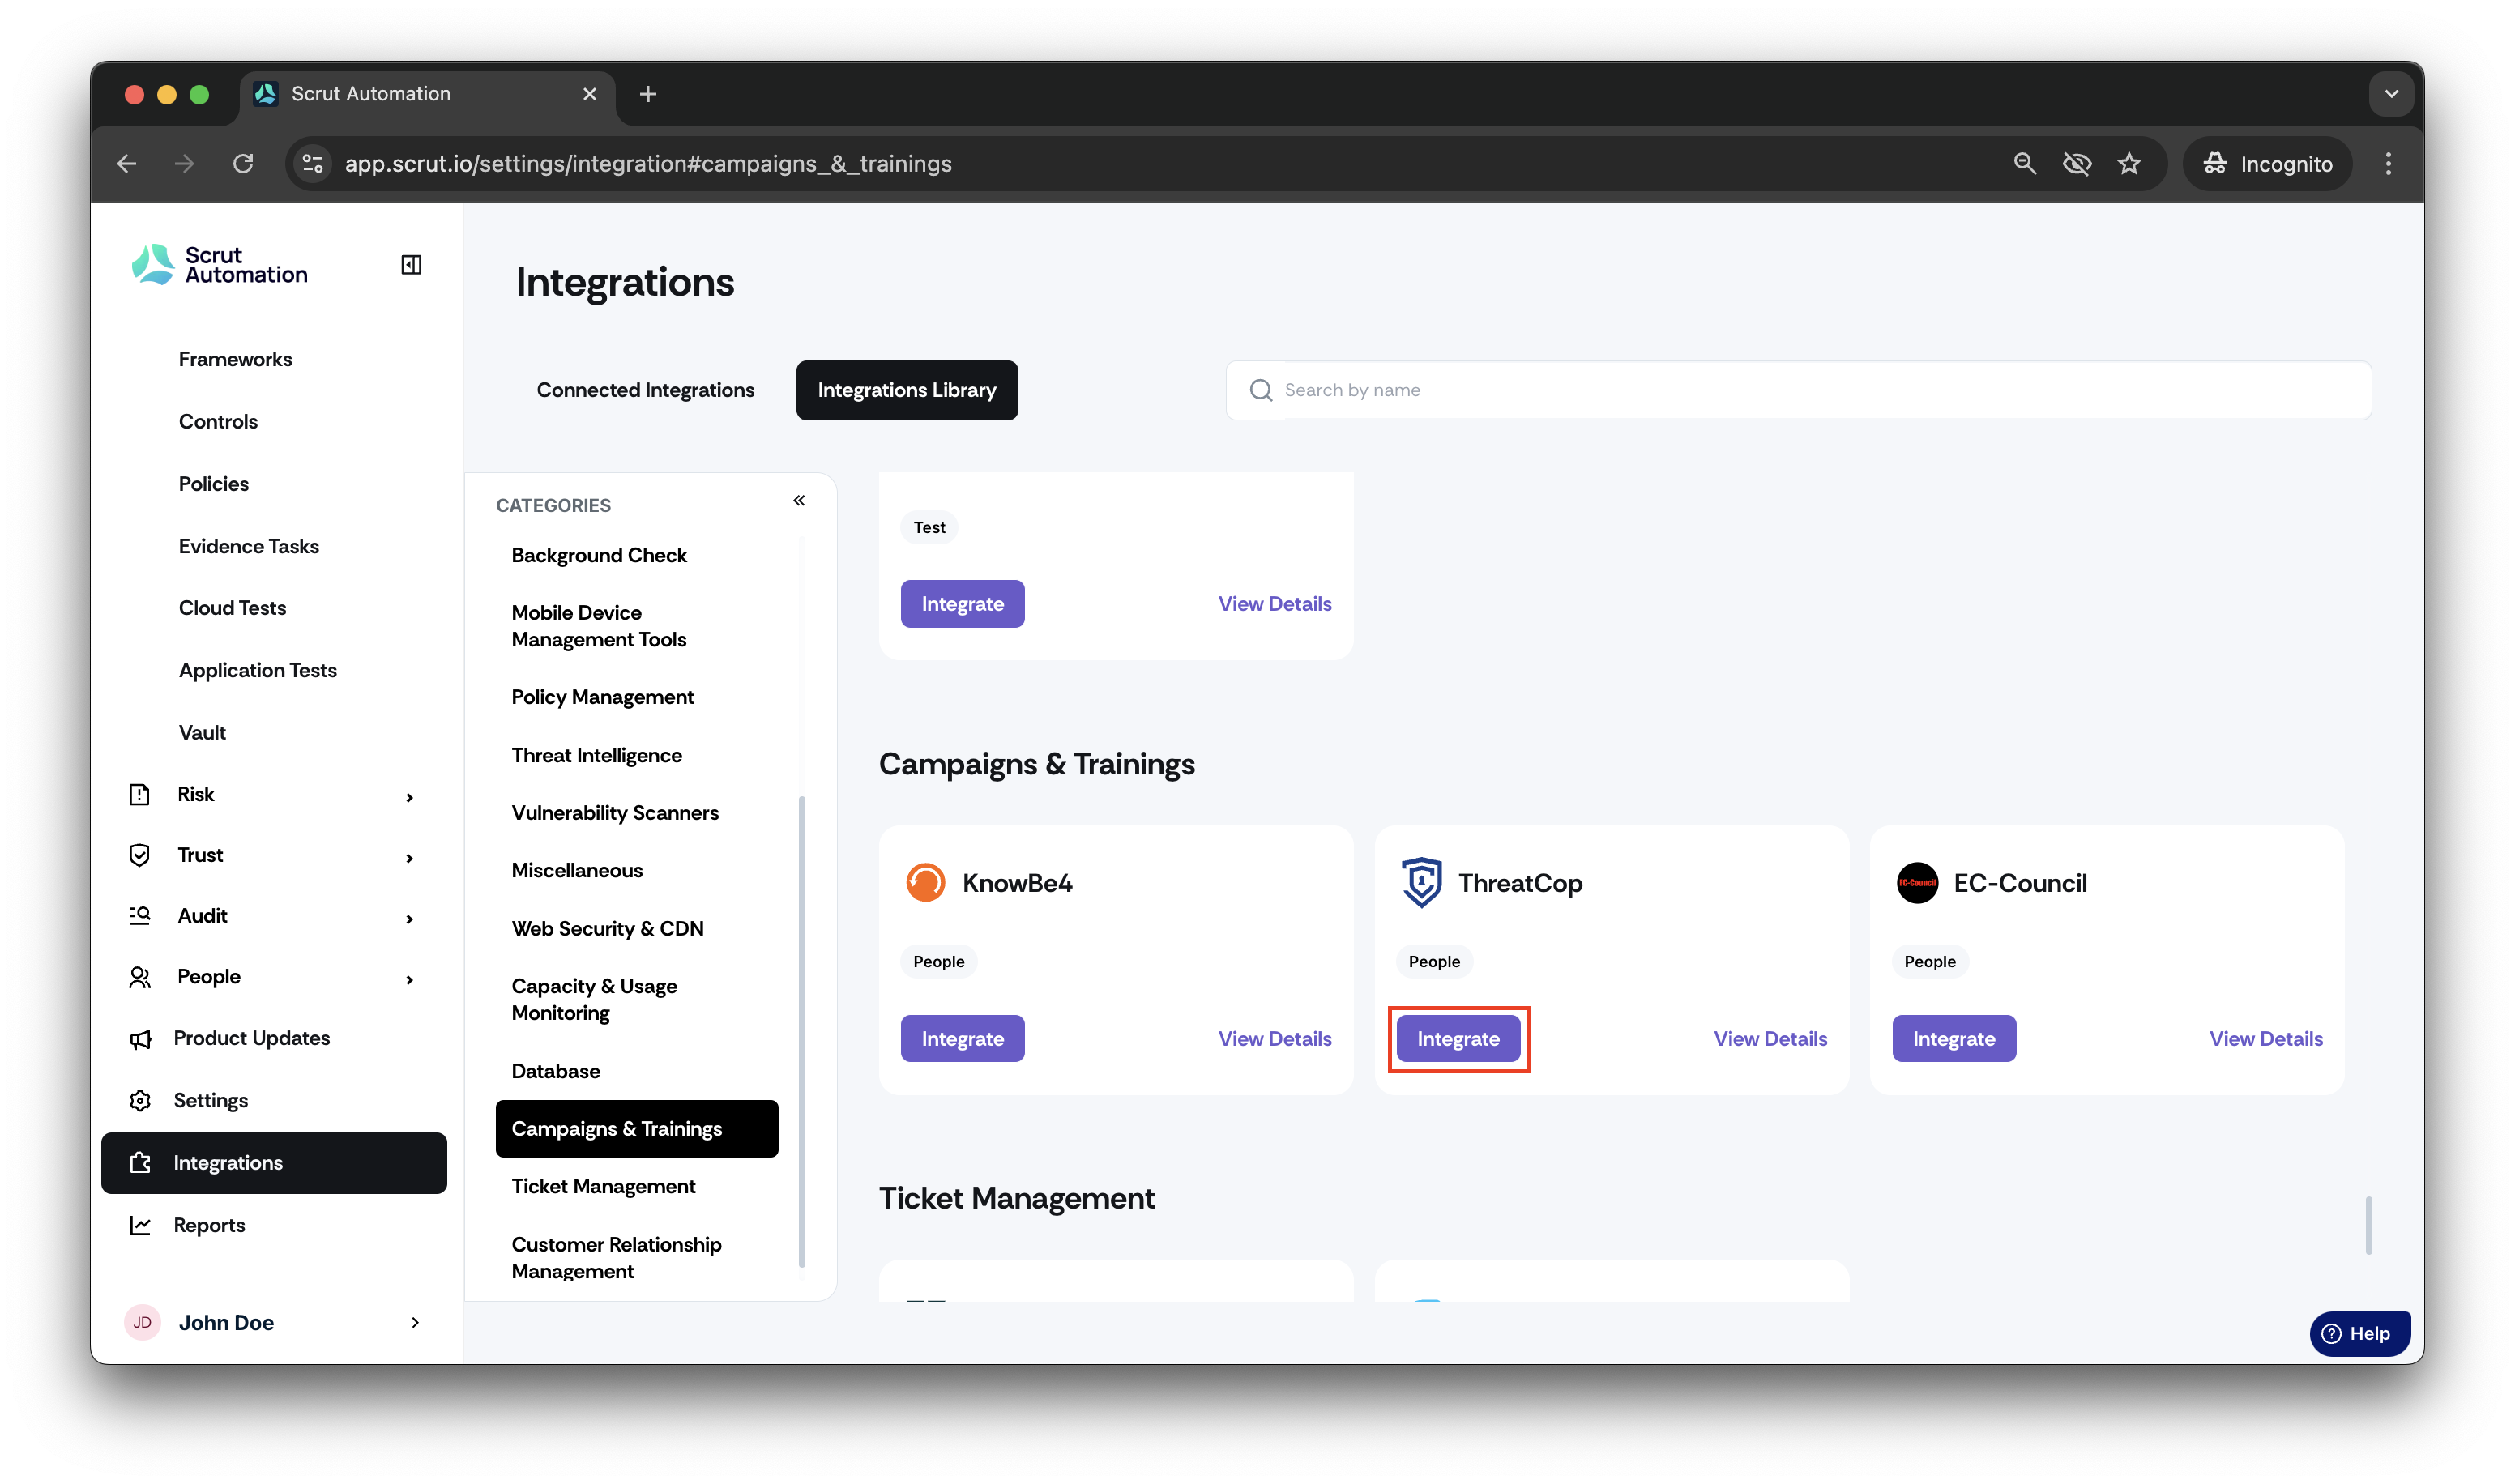
Task: Expand the John Doe account menu
Action: tap(273, 1322)
